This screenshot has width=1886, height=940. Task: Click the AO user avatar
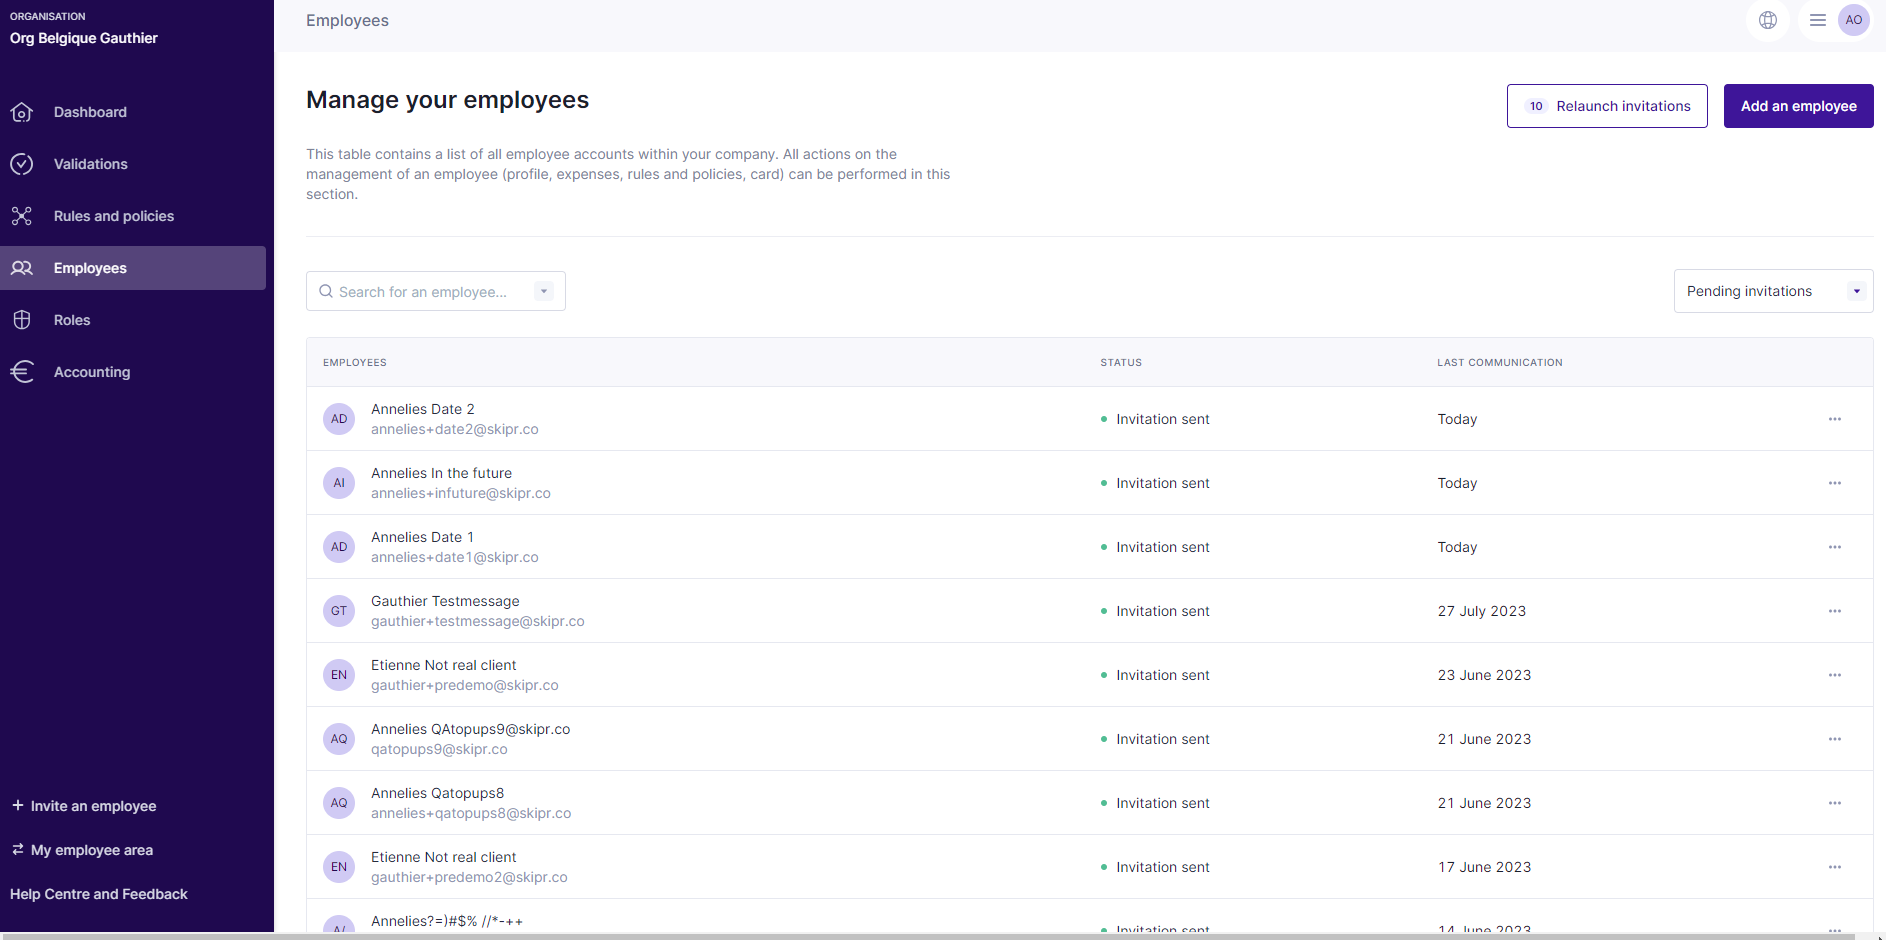tap(1854, 20)
